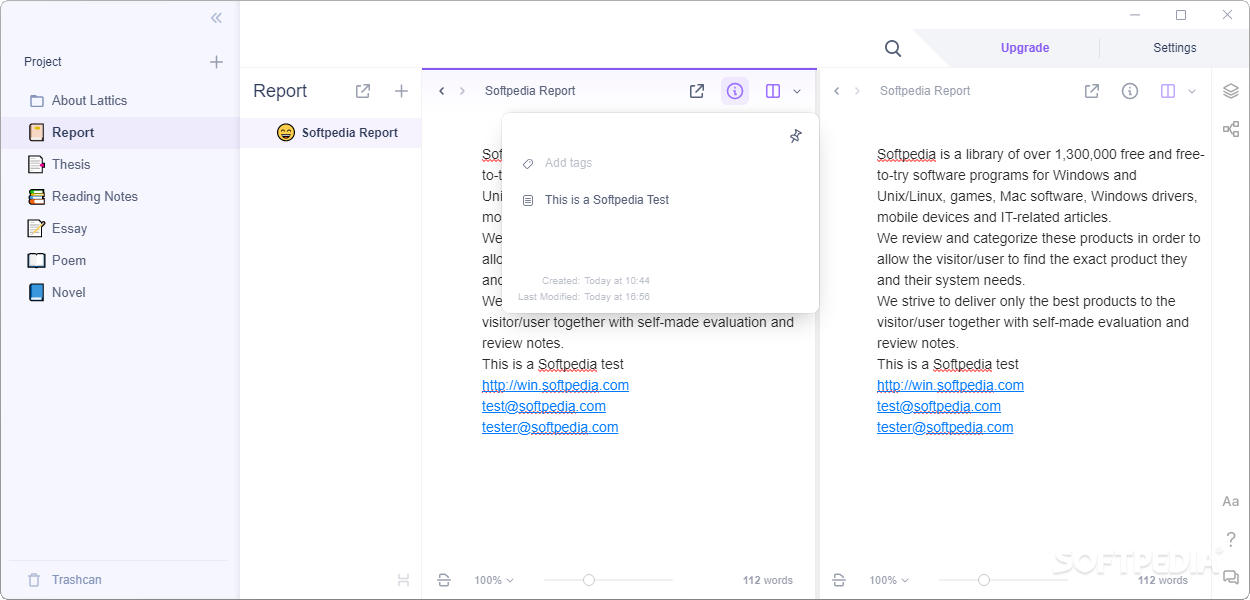
Task: Go forward in left editor pane
Action: [462, 91]
